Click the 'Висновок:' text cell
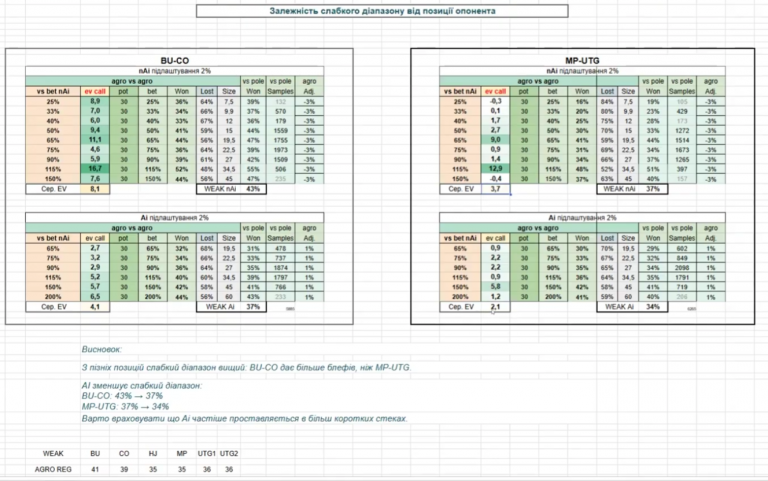This screenshot has width=768, height=481. pos(102,350)
